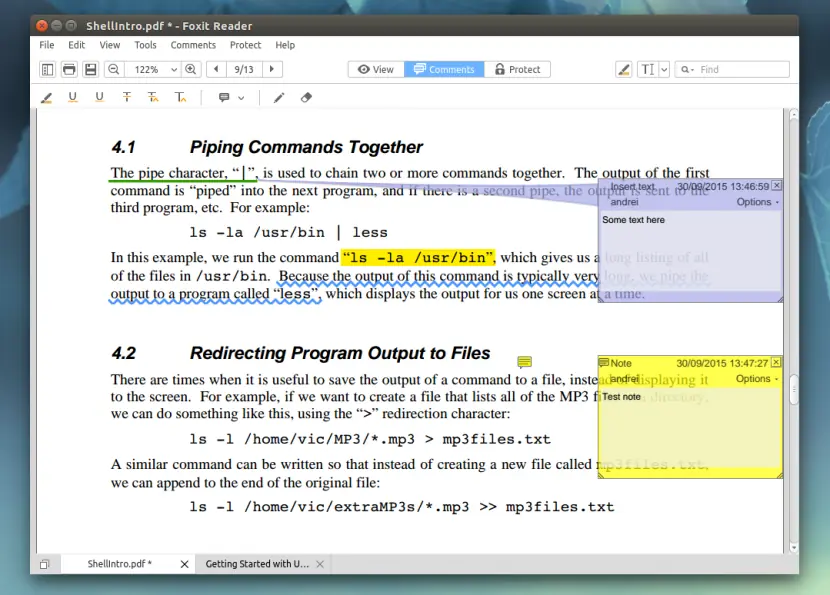
Task: Click the vertical scrollbar handle
Action: click(793, 390)
